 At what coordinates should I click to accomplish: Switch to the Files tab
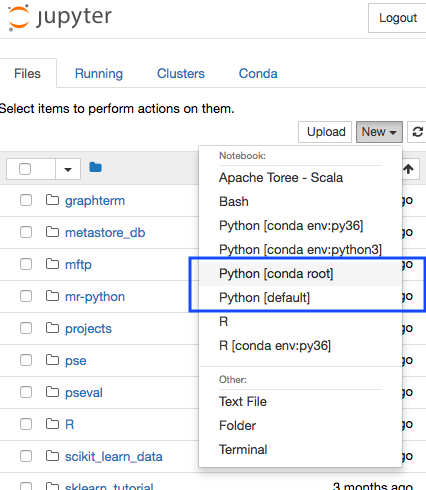pos(27,74)
